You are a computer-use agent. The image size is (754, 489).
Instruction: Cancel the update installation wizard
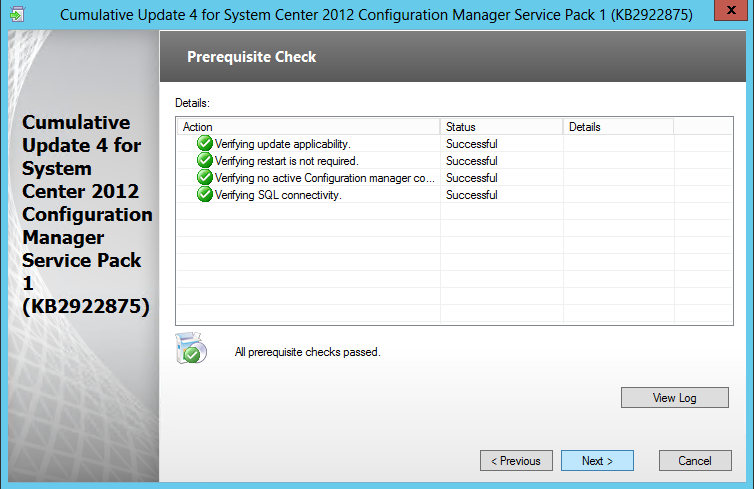[694, 461]
